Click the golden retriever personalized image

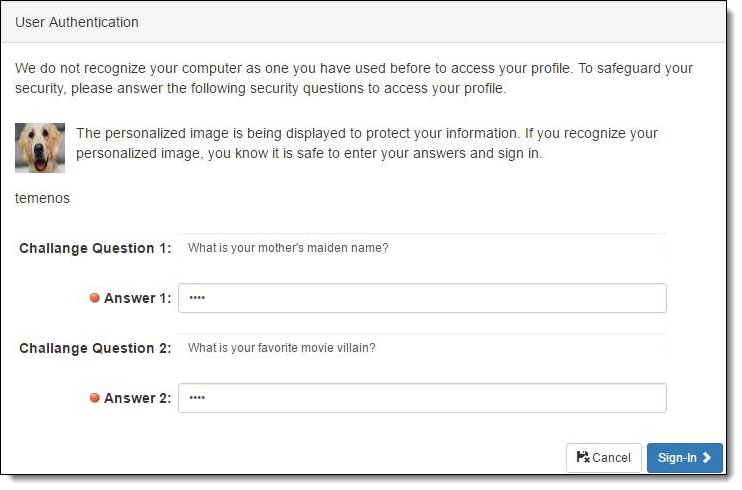(40, 148)
